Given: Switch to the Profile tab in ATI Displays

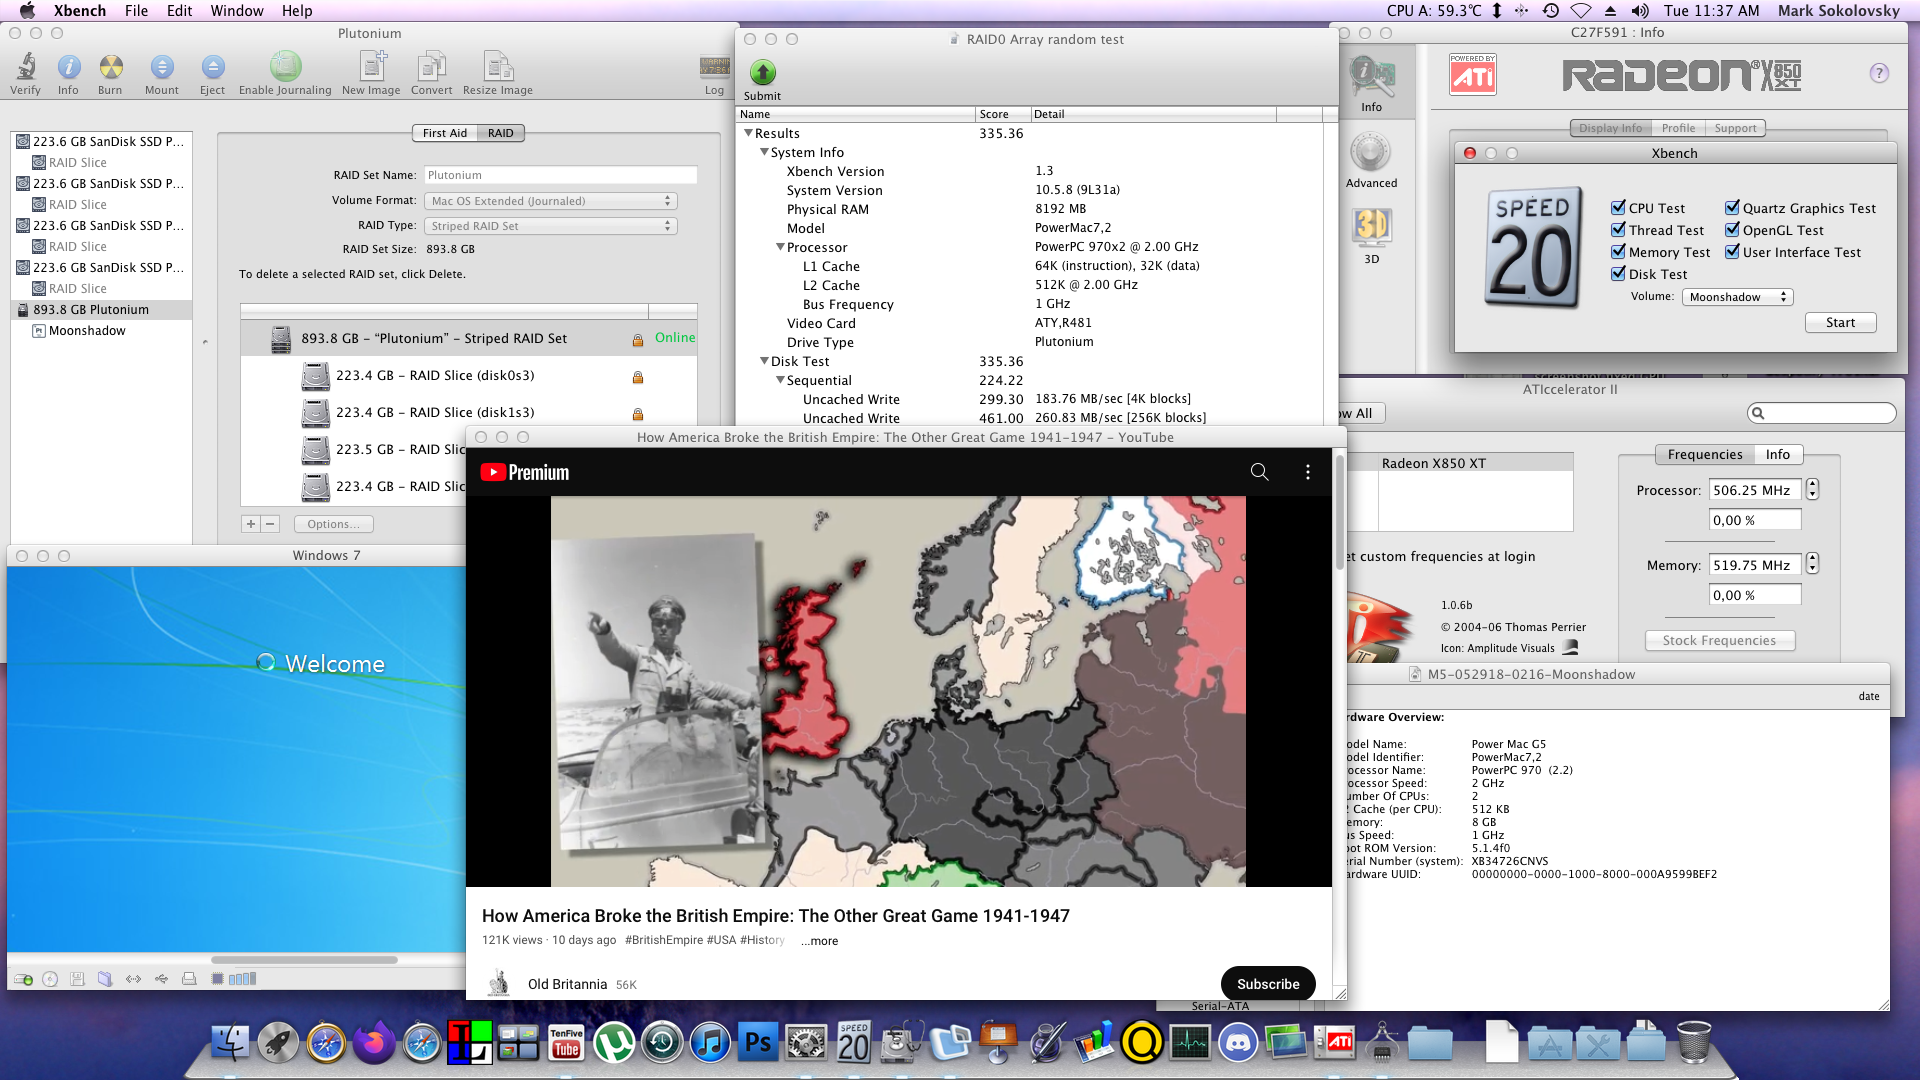Looking at the screenshot, I should point(1678,128).
